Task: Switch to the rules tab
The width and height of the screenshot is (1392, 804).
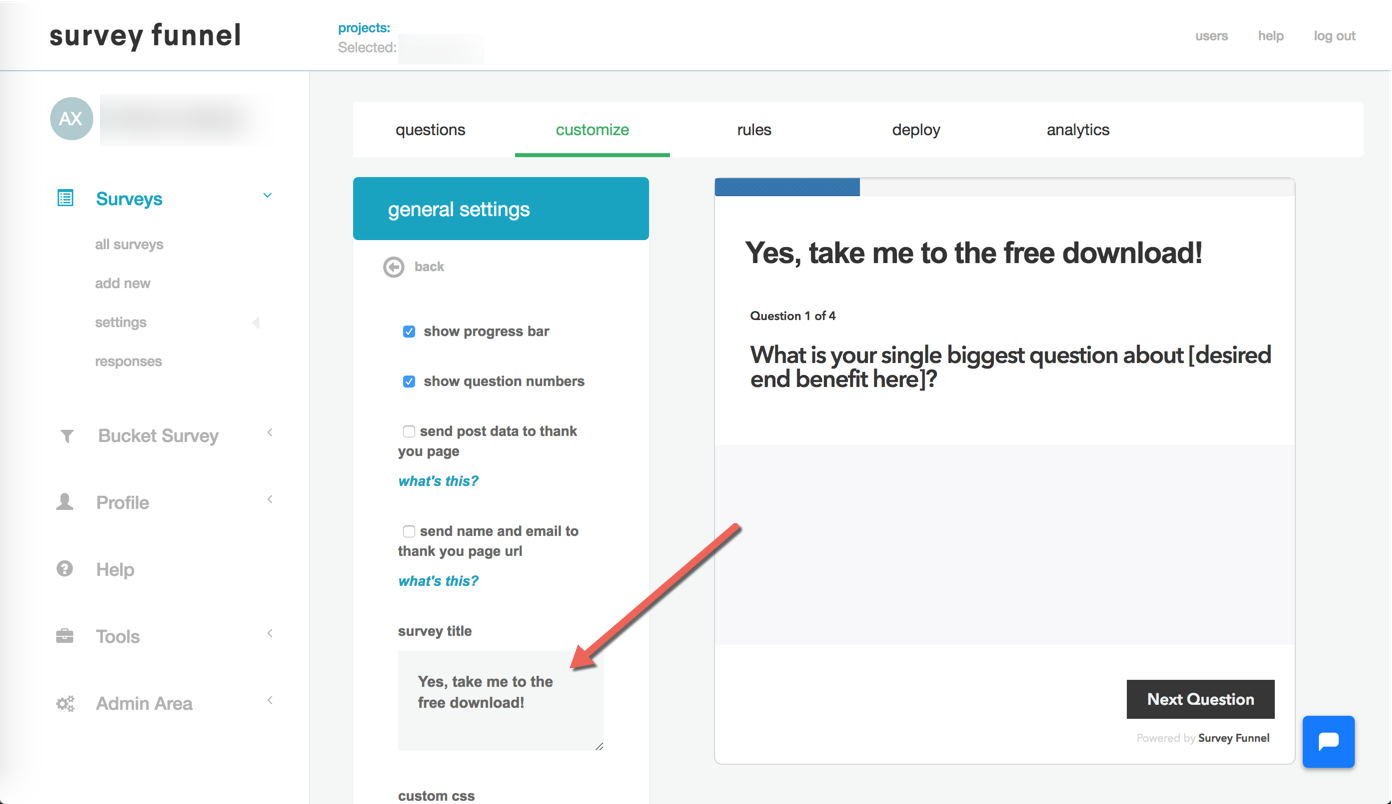Action: point(754,130)
